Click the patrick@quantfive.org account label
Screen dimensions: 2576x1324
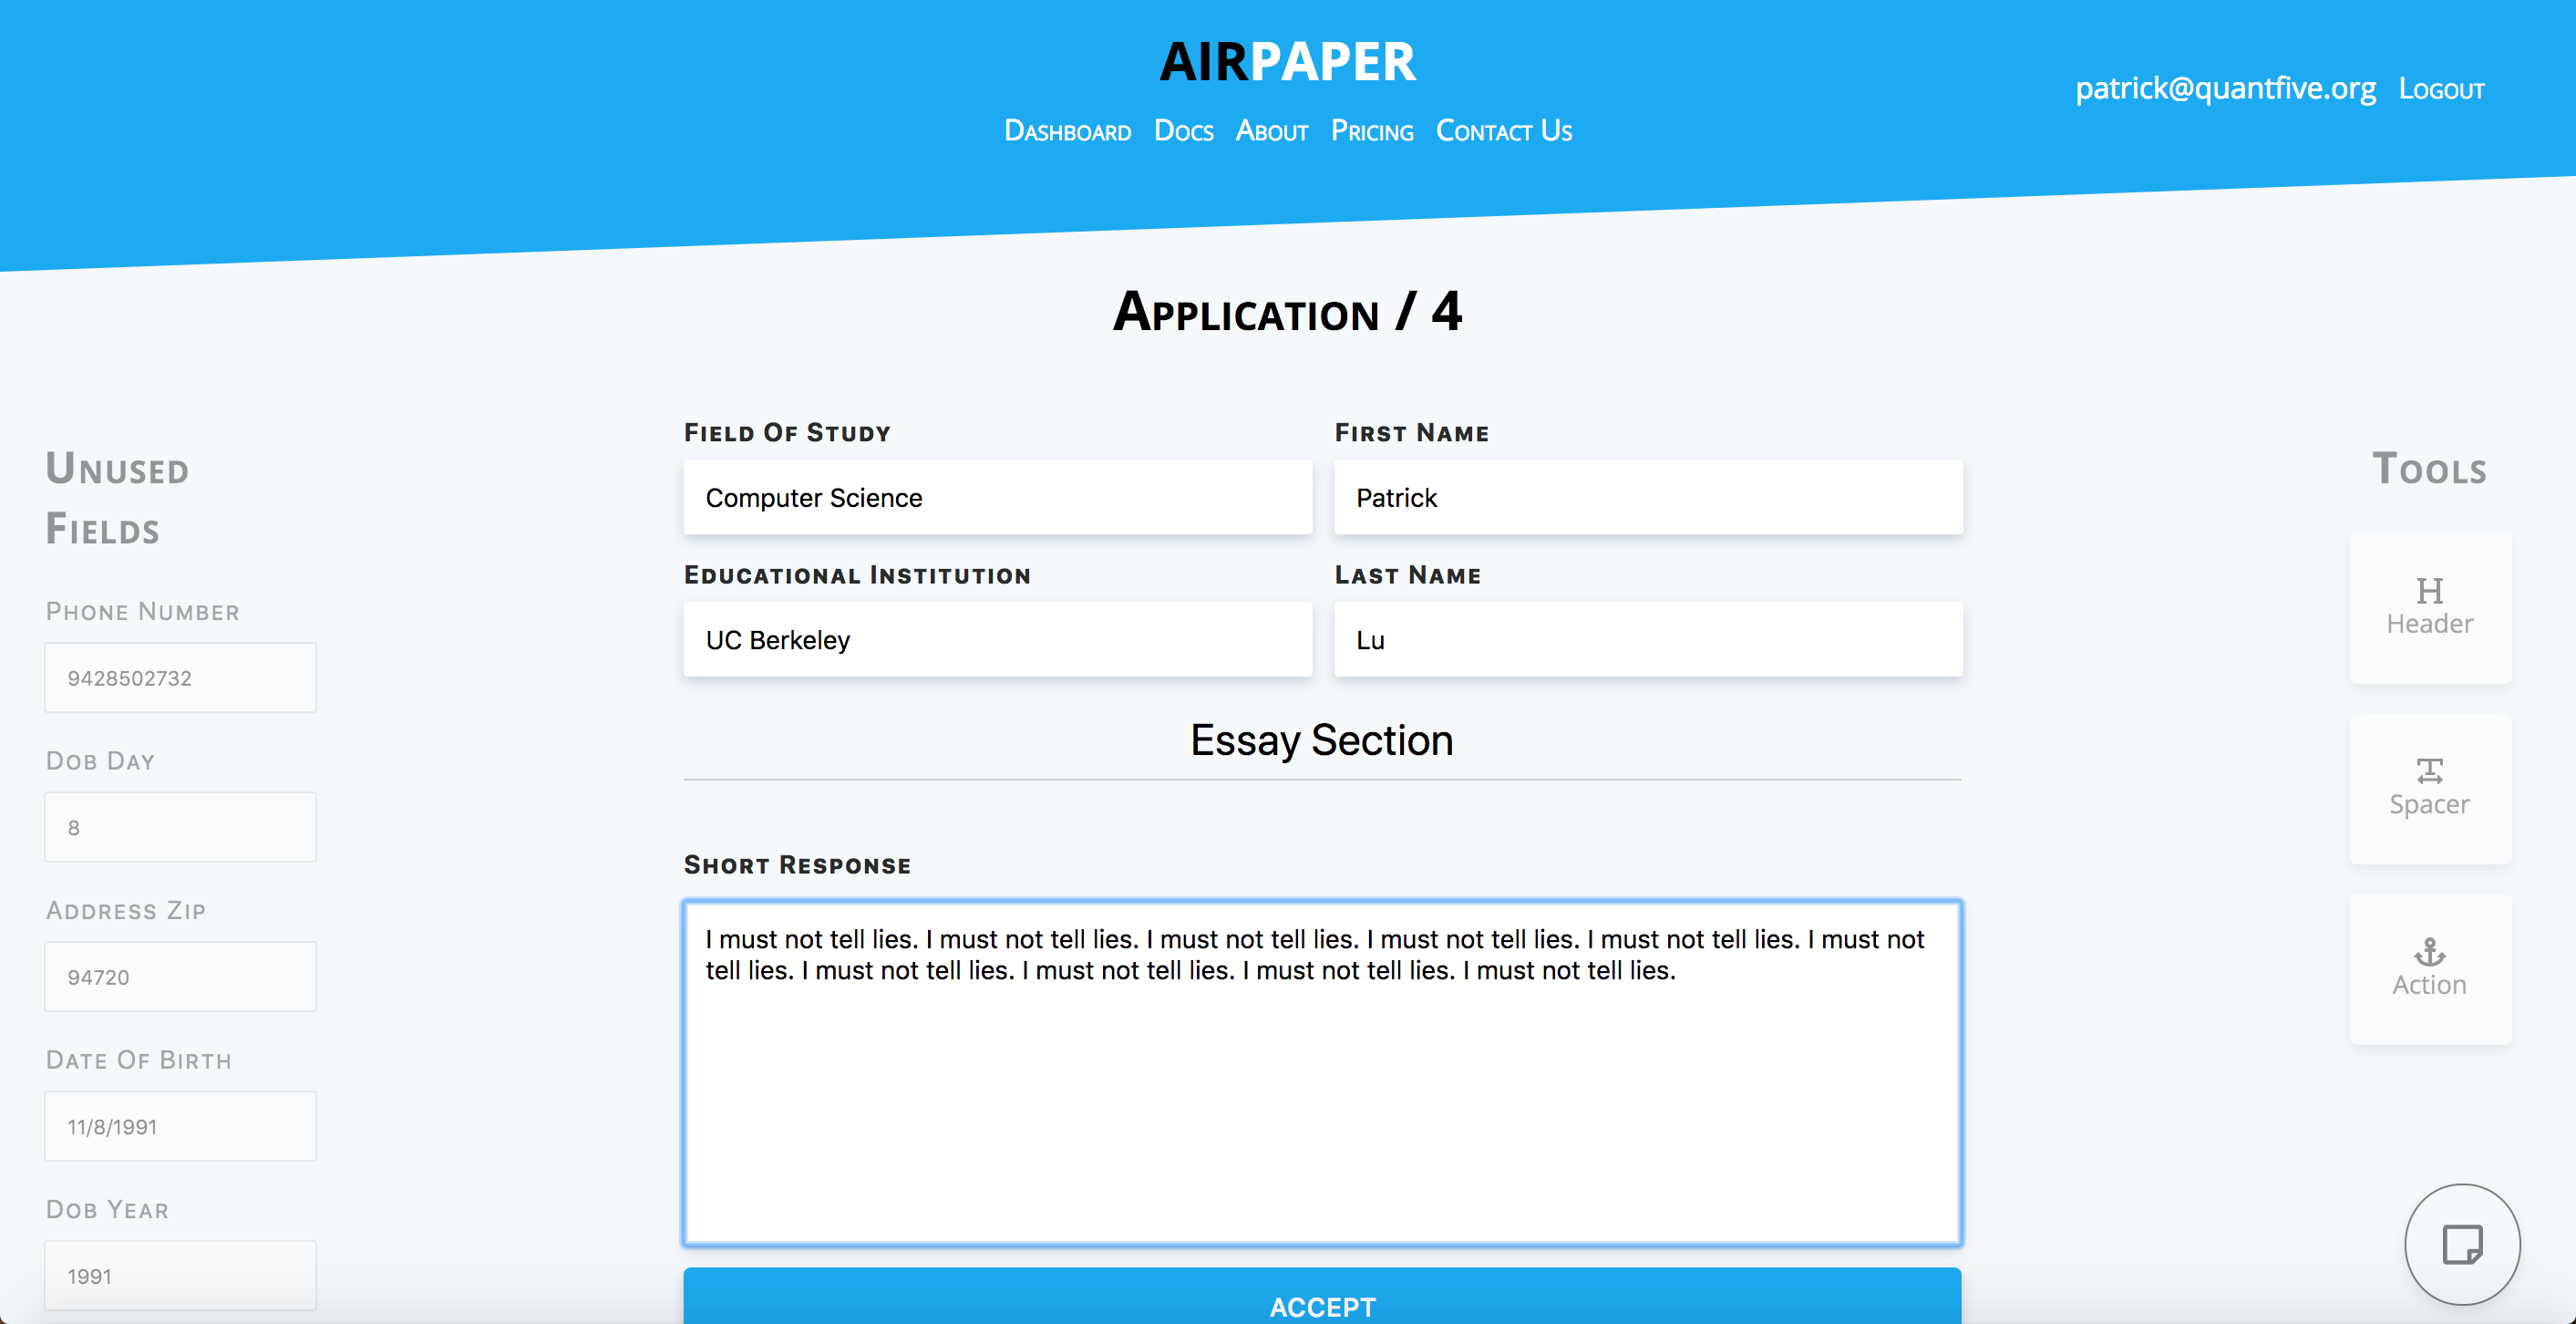click(2226, 88)
